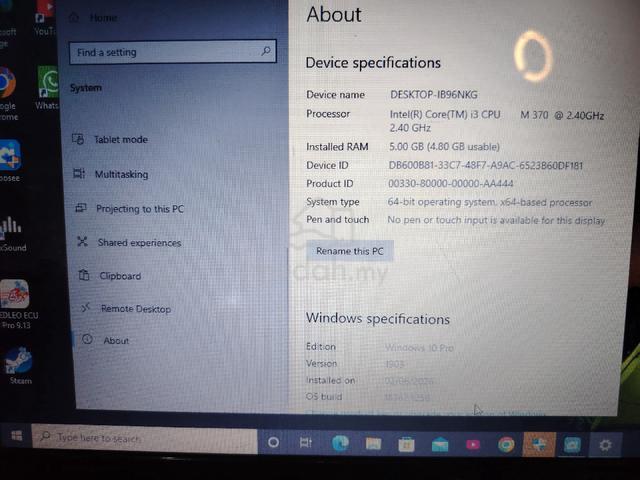The width and height of the screenshot is (640, 480).
Task: Click the Multitasking icon
Action: 79,173
